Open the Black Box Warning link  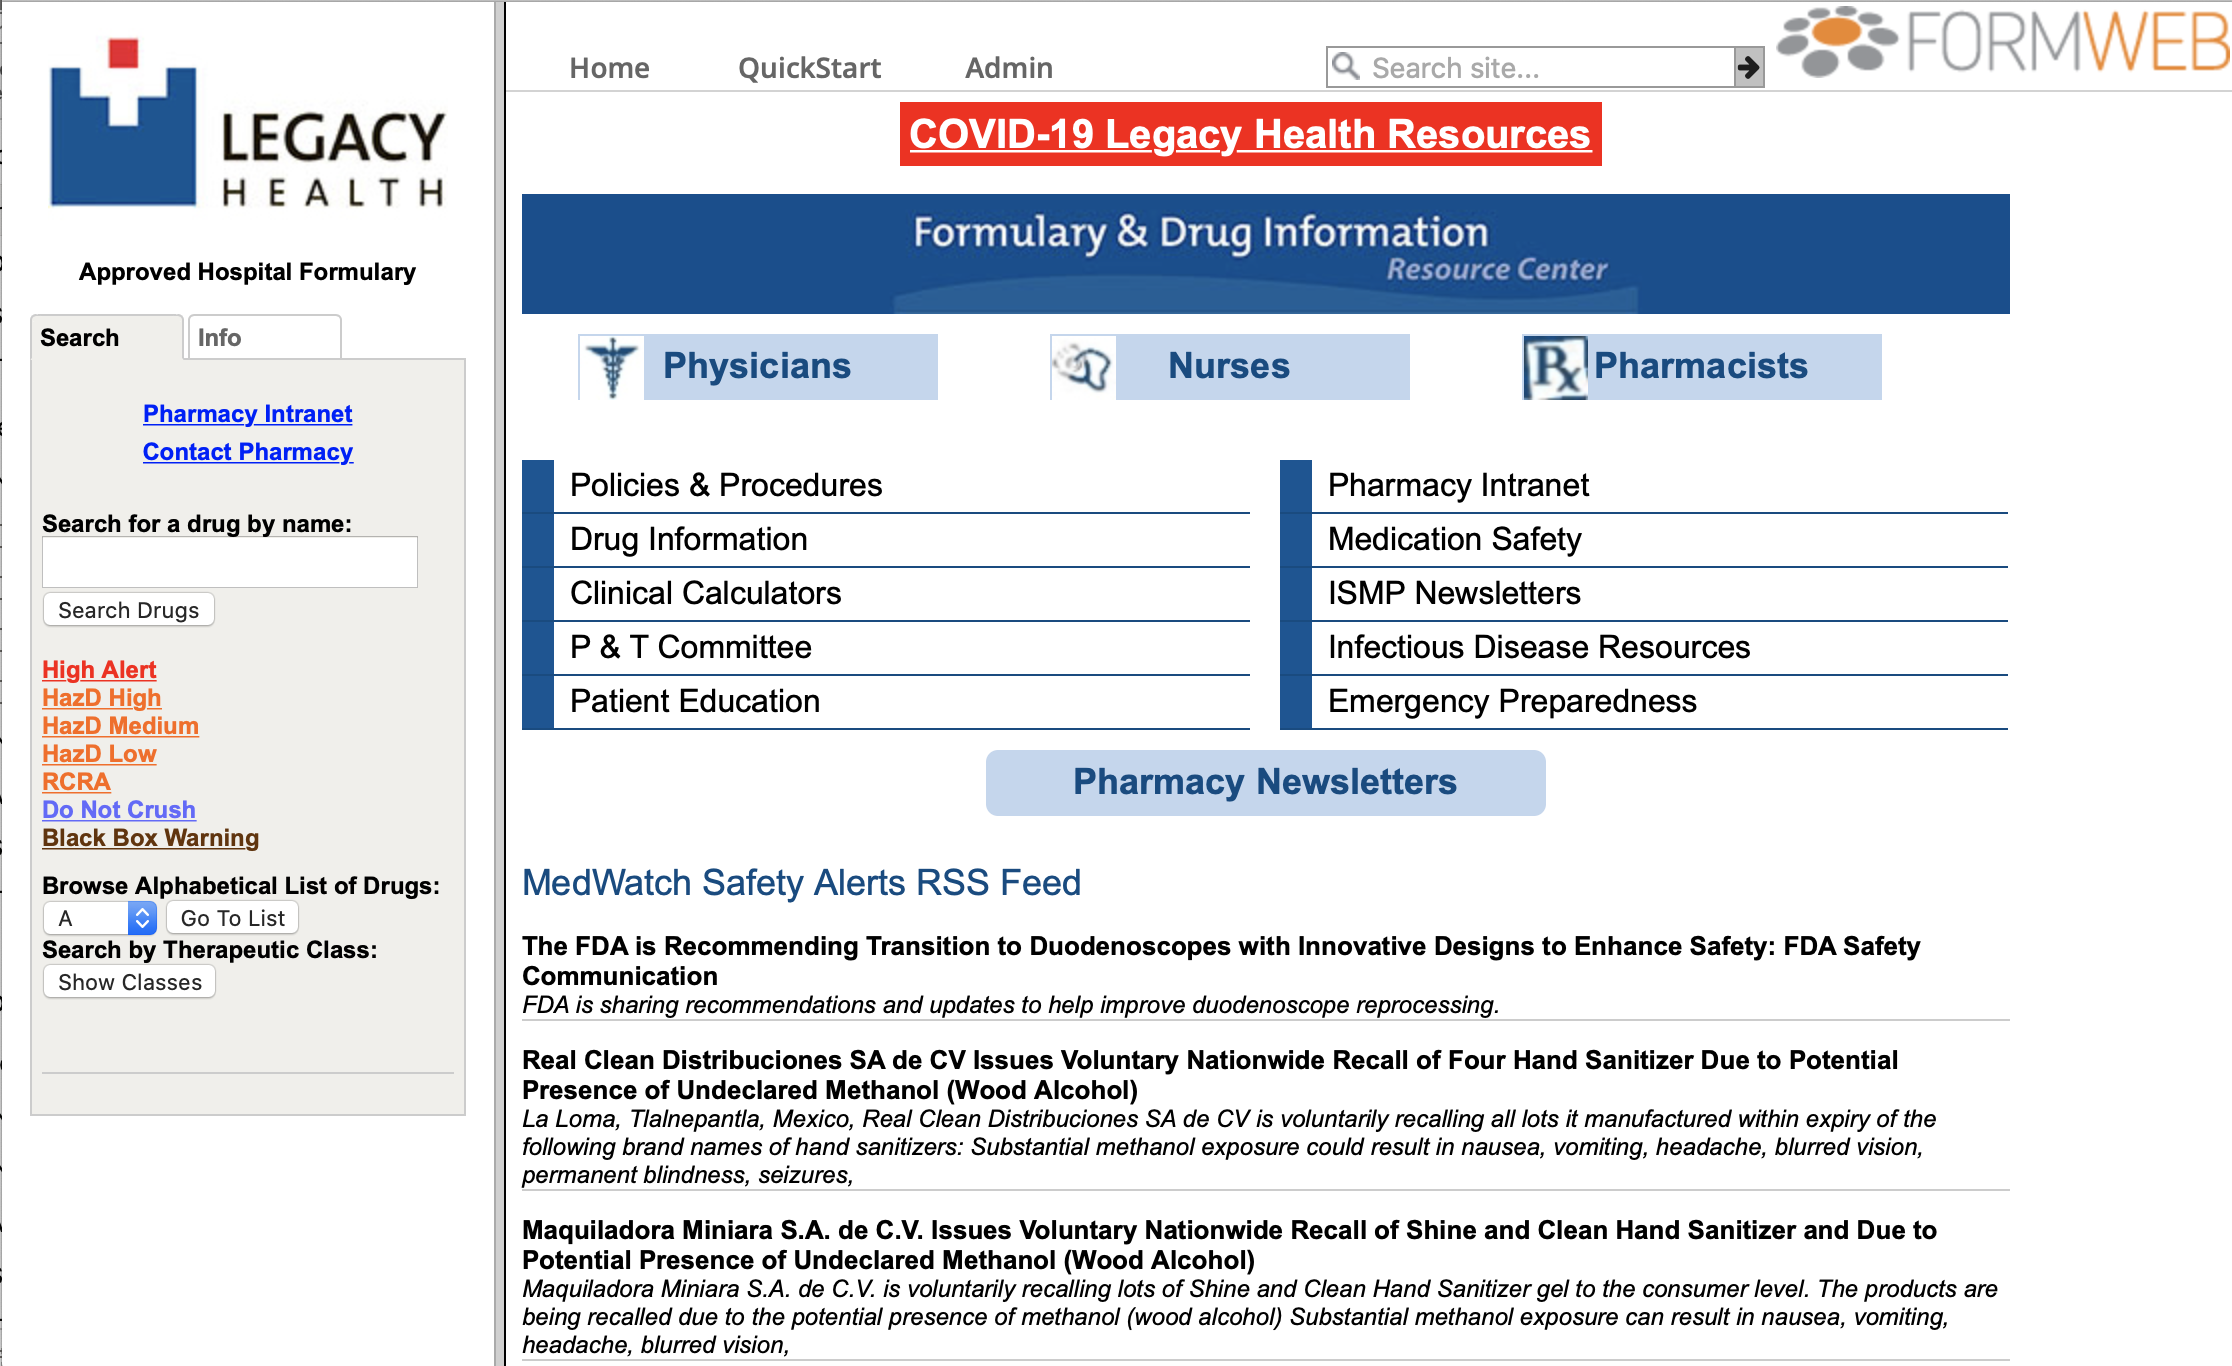tap(150, 838)
